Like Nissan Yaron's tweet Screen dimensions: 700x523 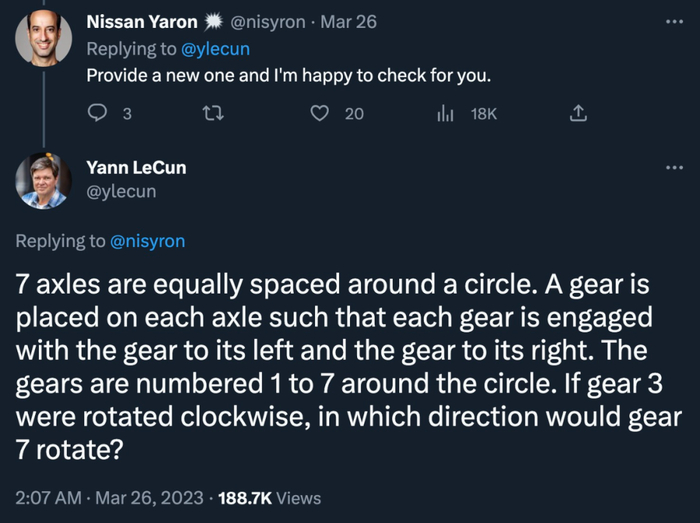(x=320, y=114)
